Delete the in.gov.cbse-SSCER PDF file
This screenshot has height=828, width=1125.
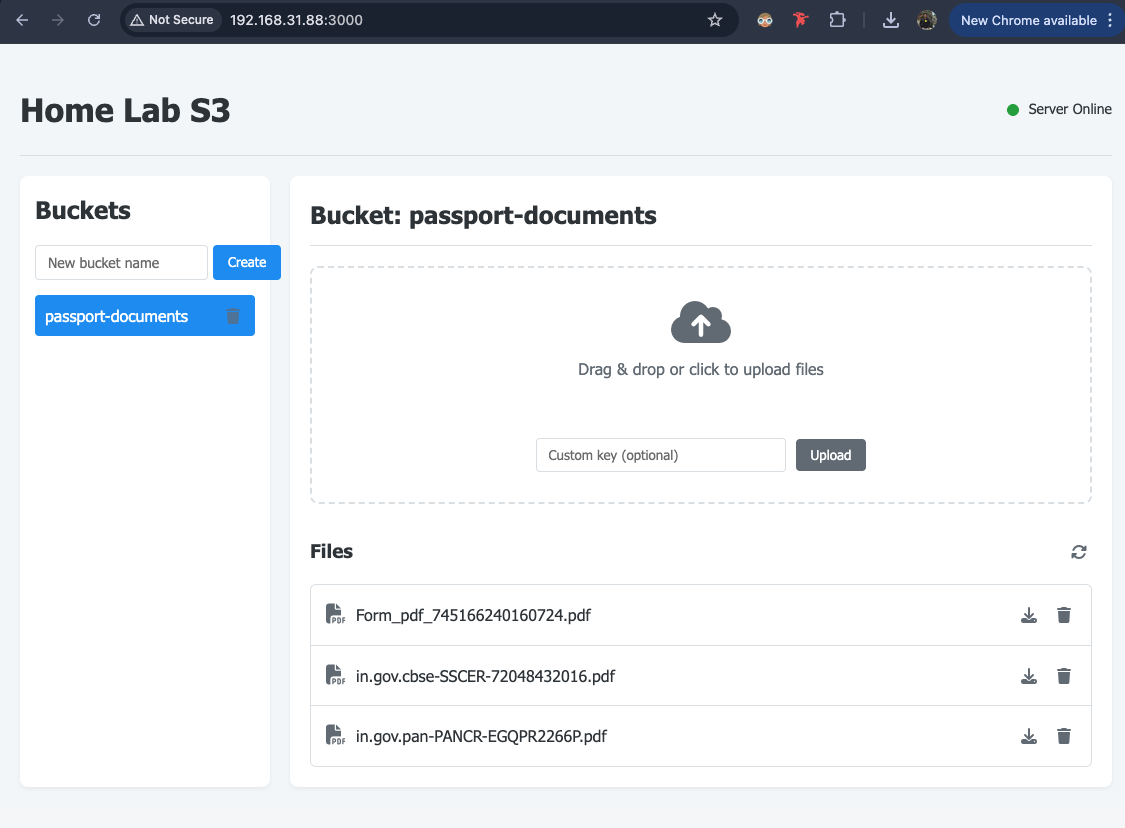tap(1064, 676)
